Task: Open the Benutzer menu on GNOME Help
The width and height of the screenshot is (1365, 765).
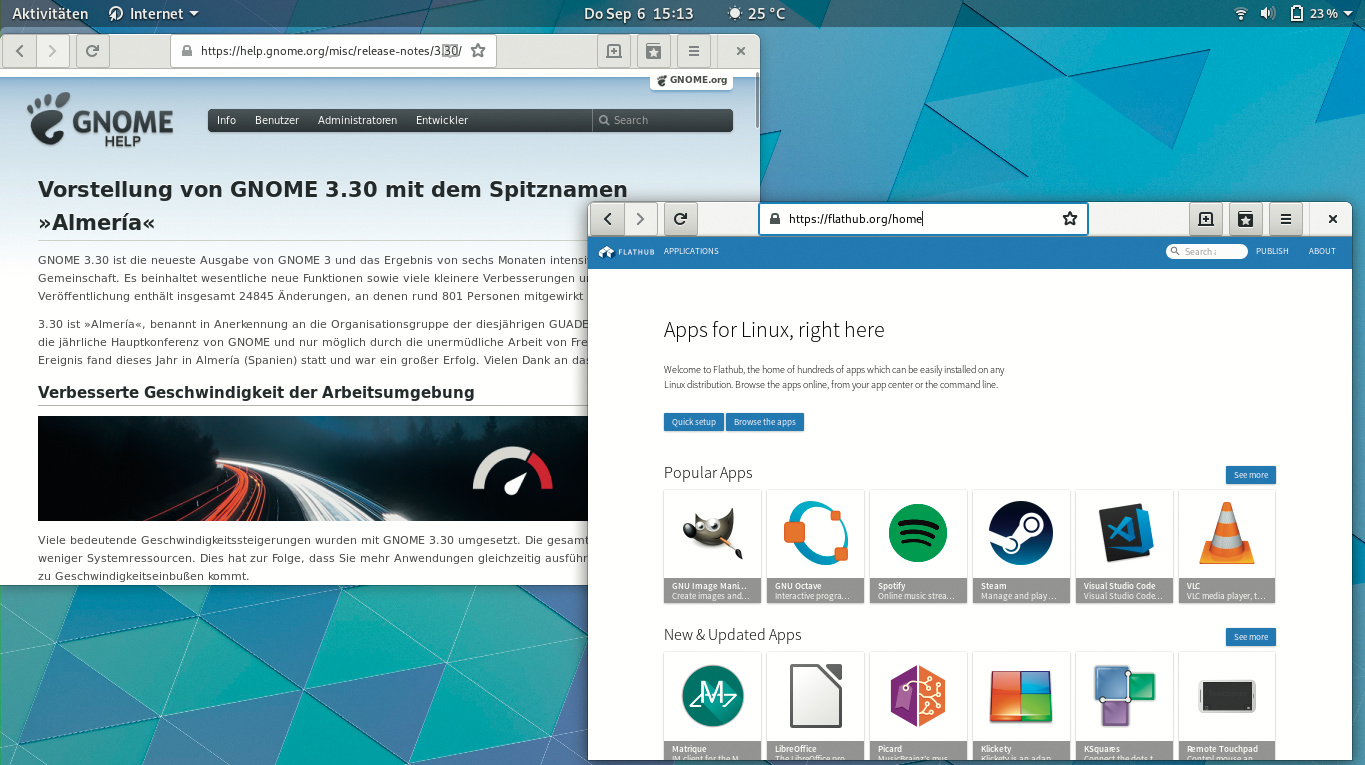Action: [x=277, y=120]
